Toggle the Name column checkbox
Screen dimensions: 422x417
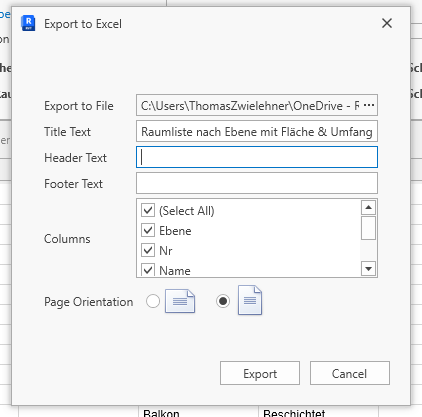[148, 269]
